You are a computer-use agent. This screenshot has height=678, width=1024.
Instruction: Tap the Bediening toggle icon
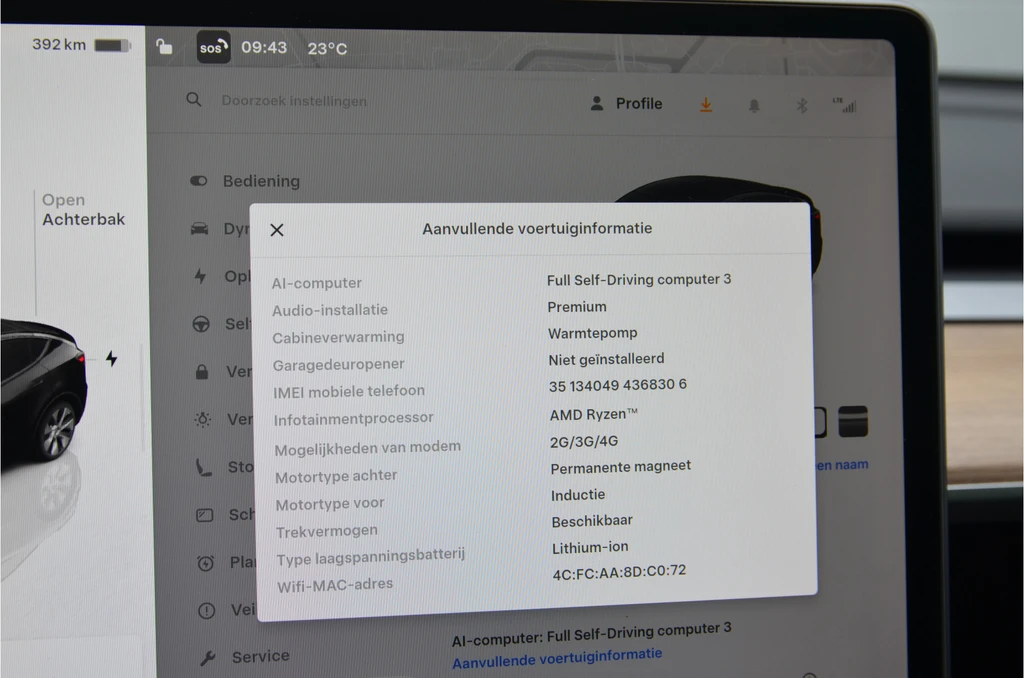click(199, 181)
